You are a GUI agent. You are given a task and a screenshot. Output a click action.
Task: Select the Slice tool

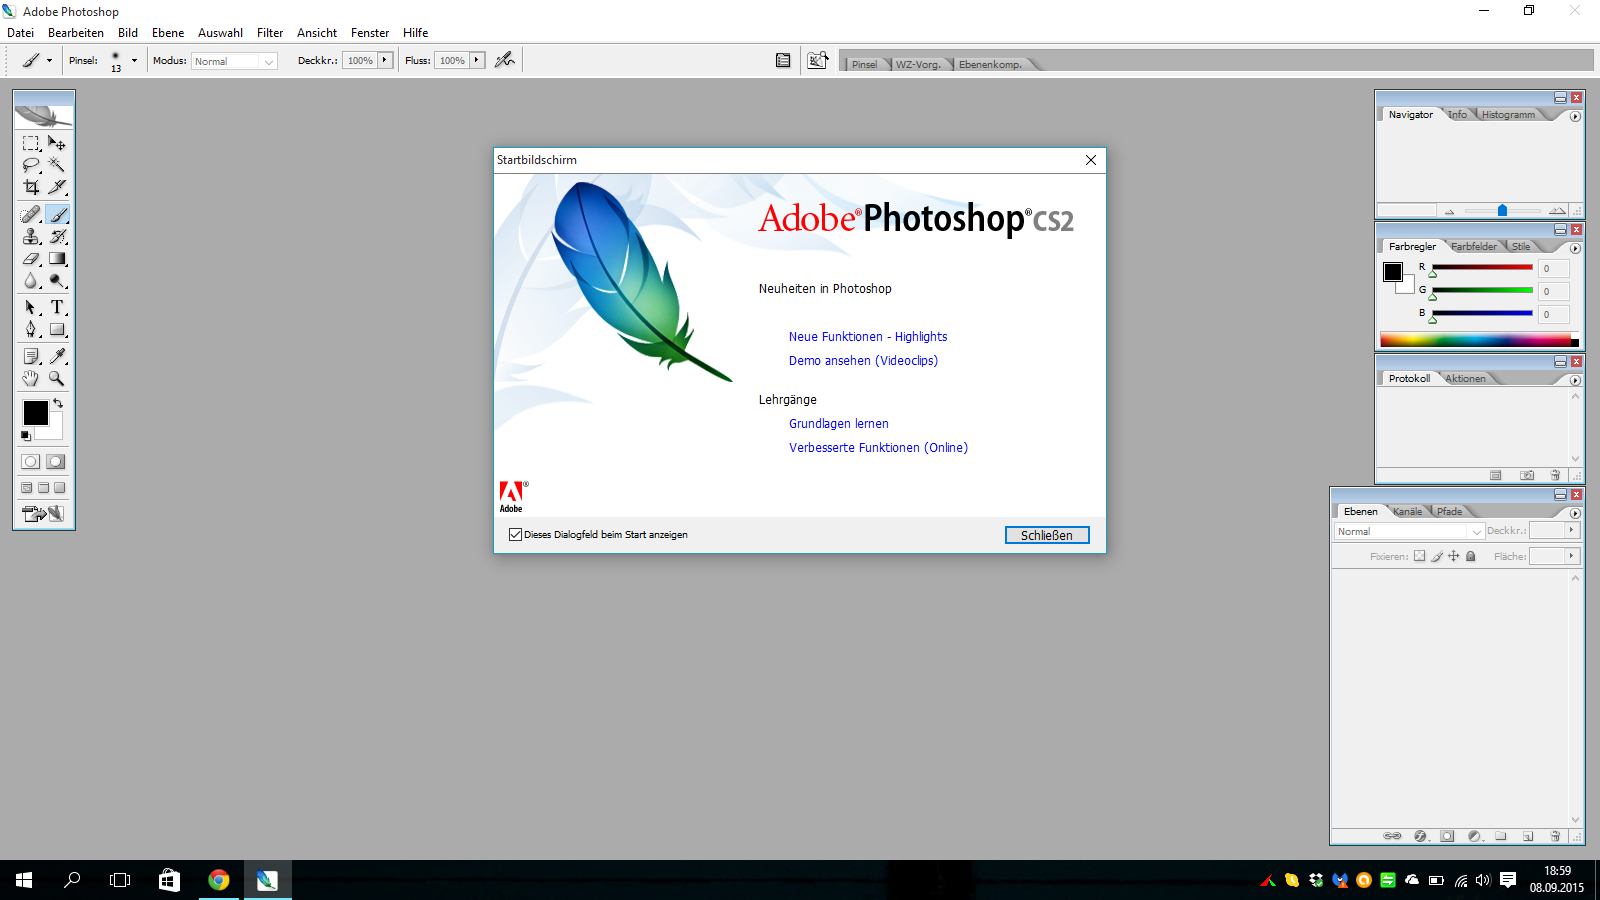tap(57, 187)
